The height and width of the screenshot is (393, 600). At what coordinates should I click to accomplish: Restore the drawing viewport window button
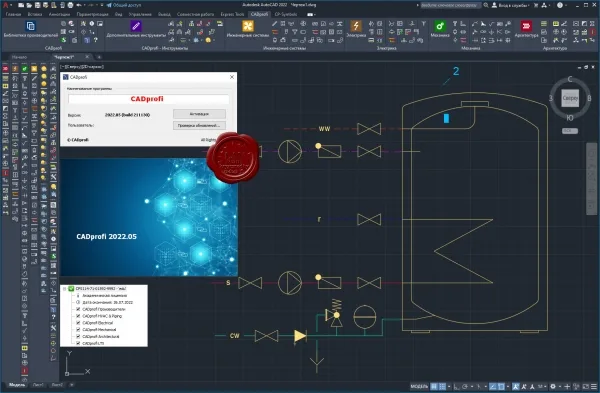click(585, 67)
